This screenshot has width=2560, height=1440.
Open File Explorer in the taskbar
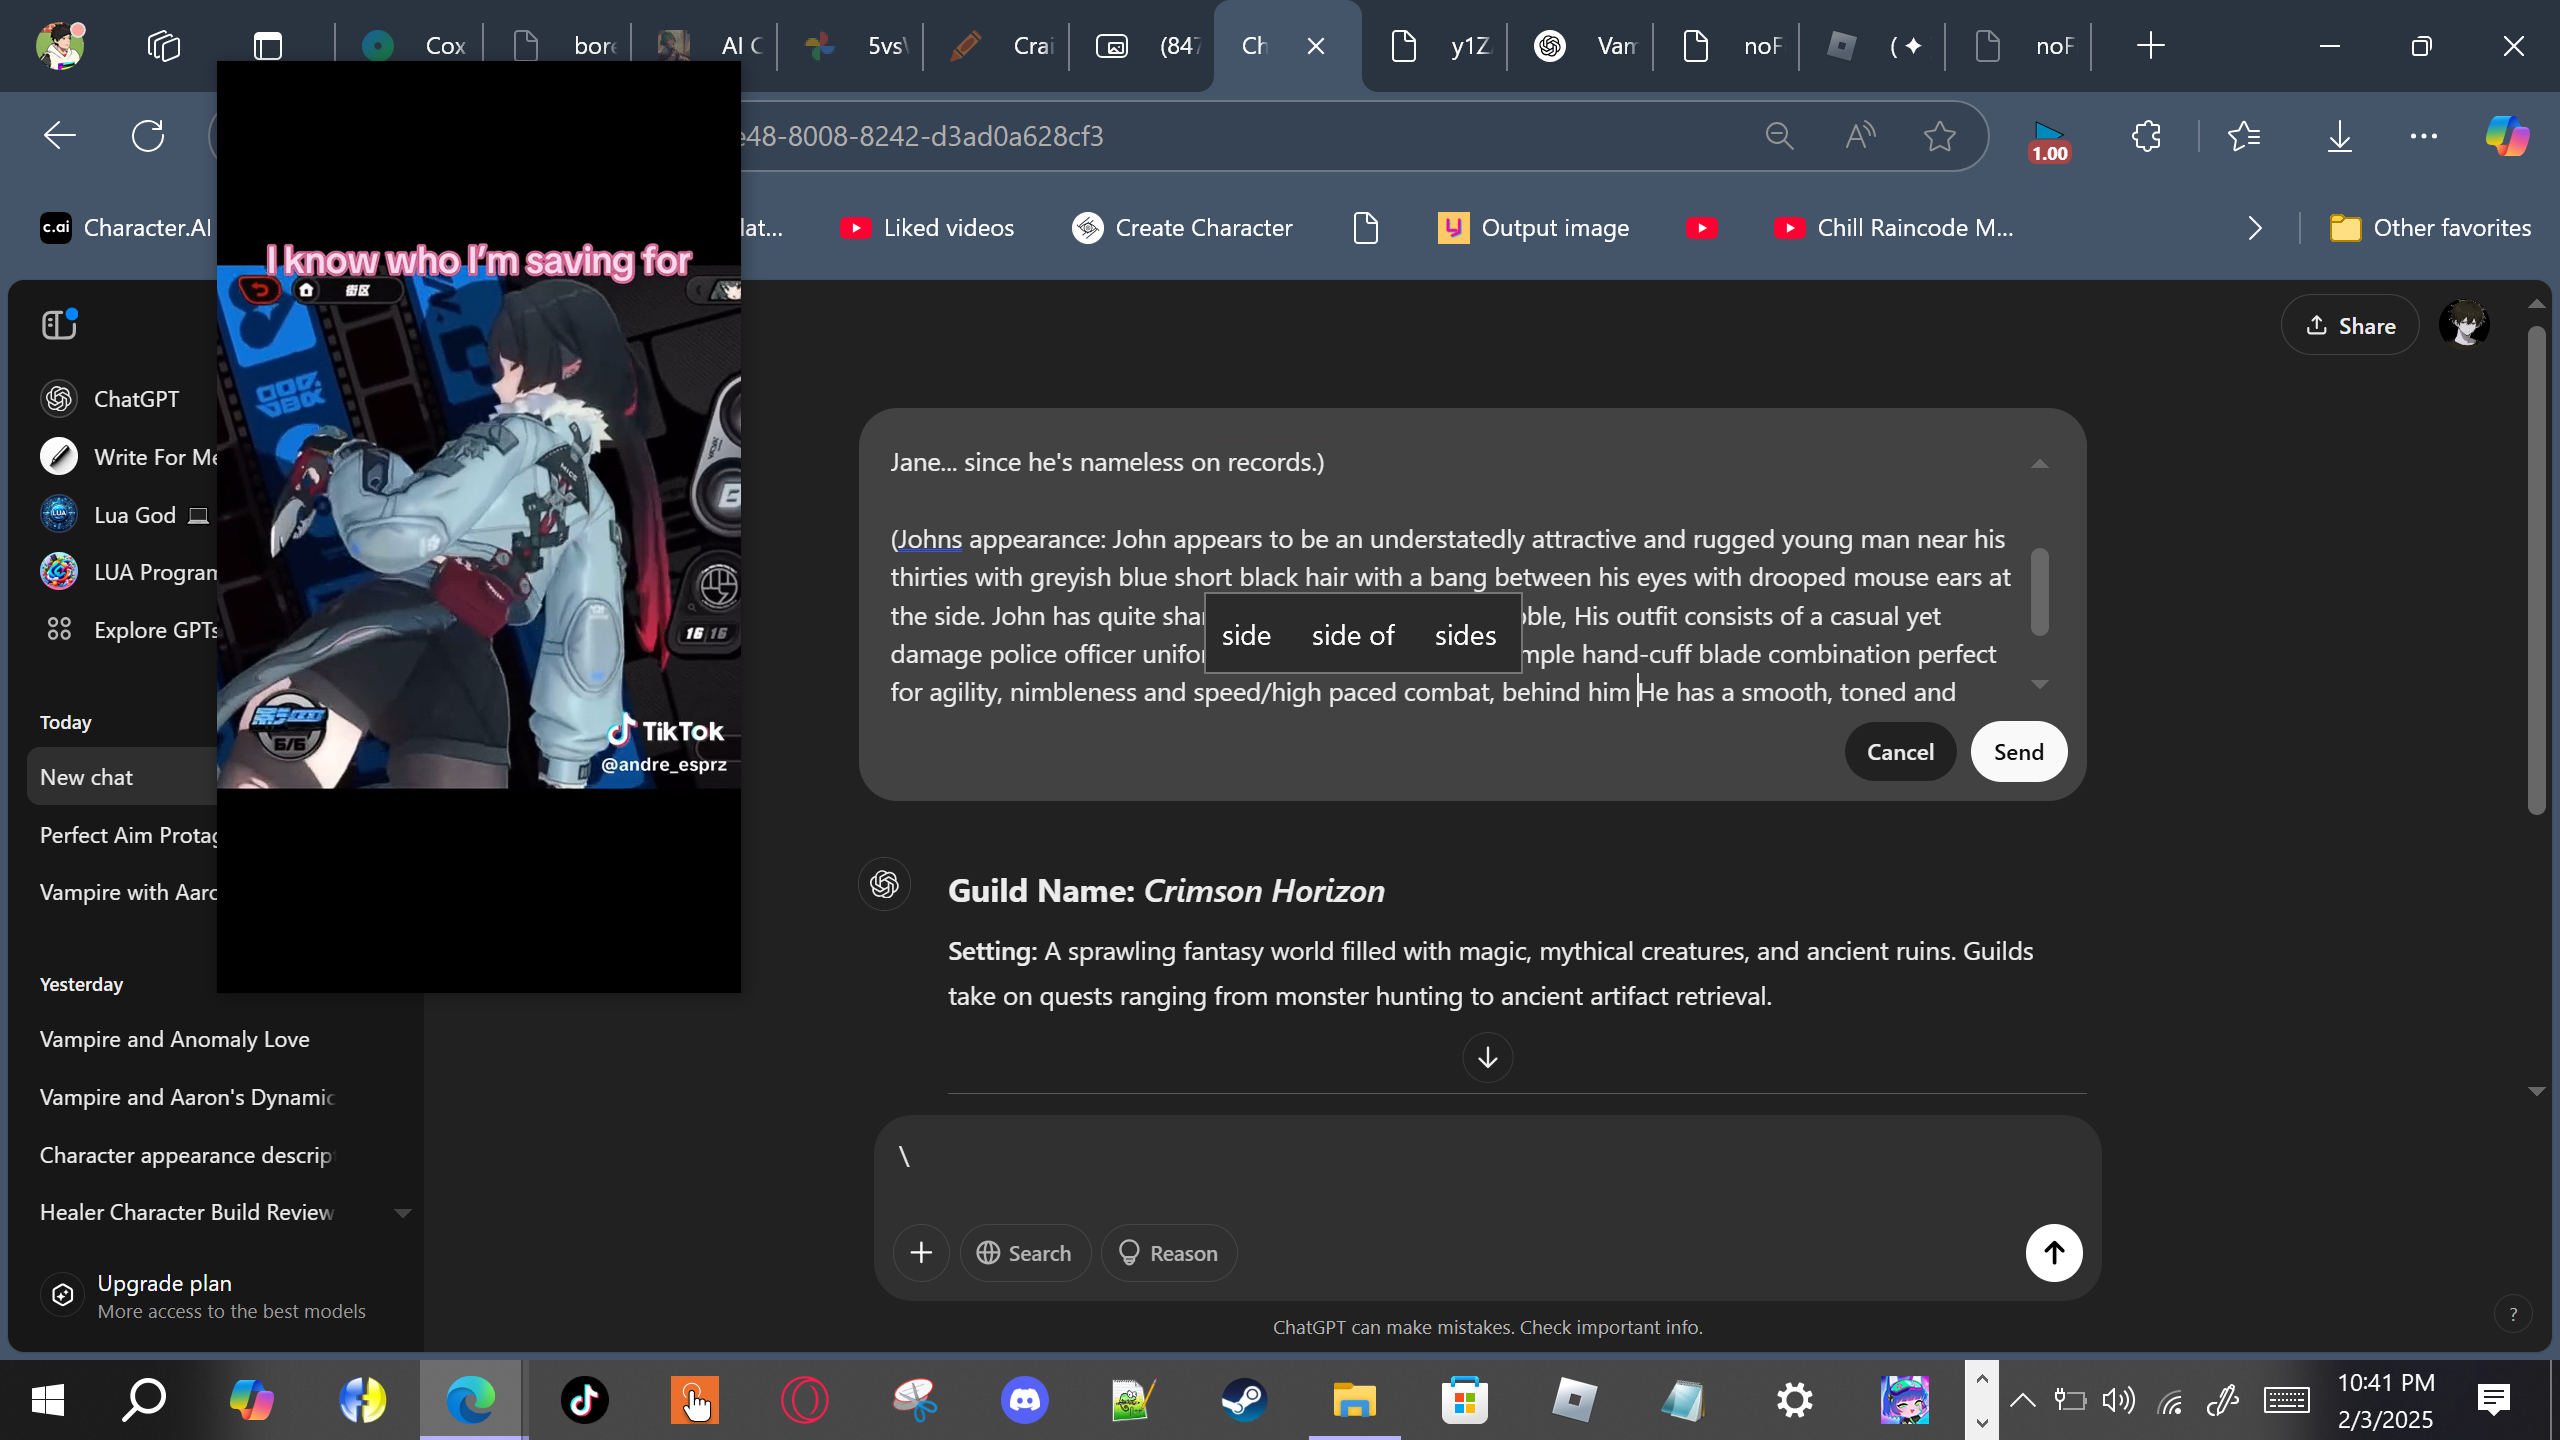click(x=1354, y=1400)
